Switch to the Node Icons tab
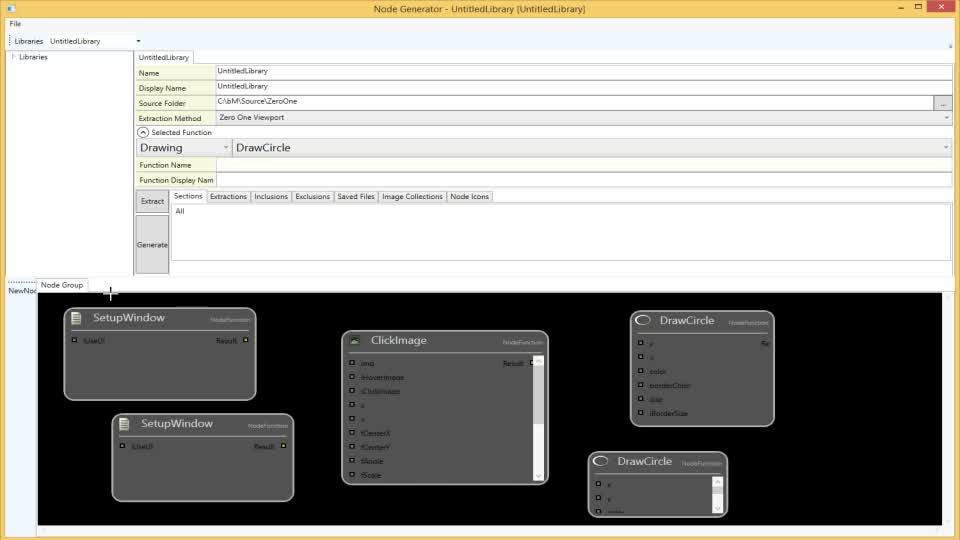This screenshot has width=960, height=540. click(470, 197)
